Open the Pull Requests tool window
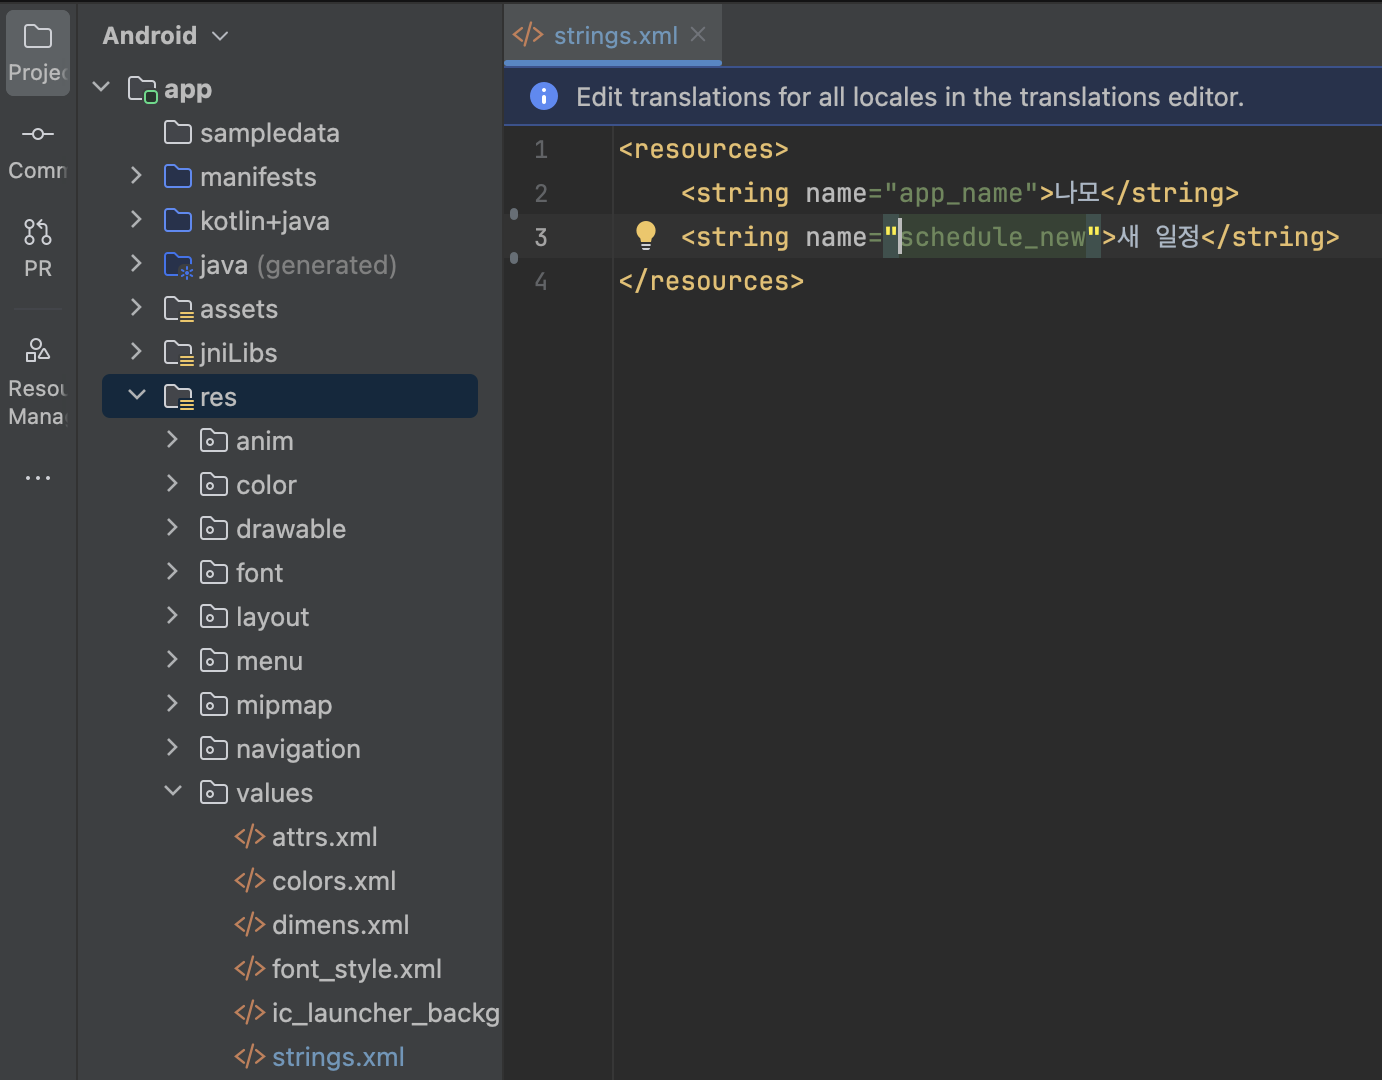This screenshot has height=1080, width=1382. coord(38,248)
